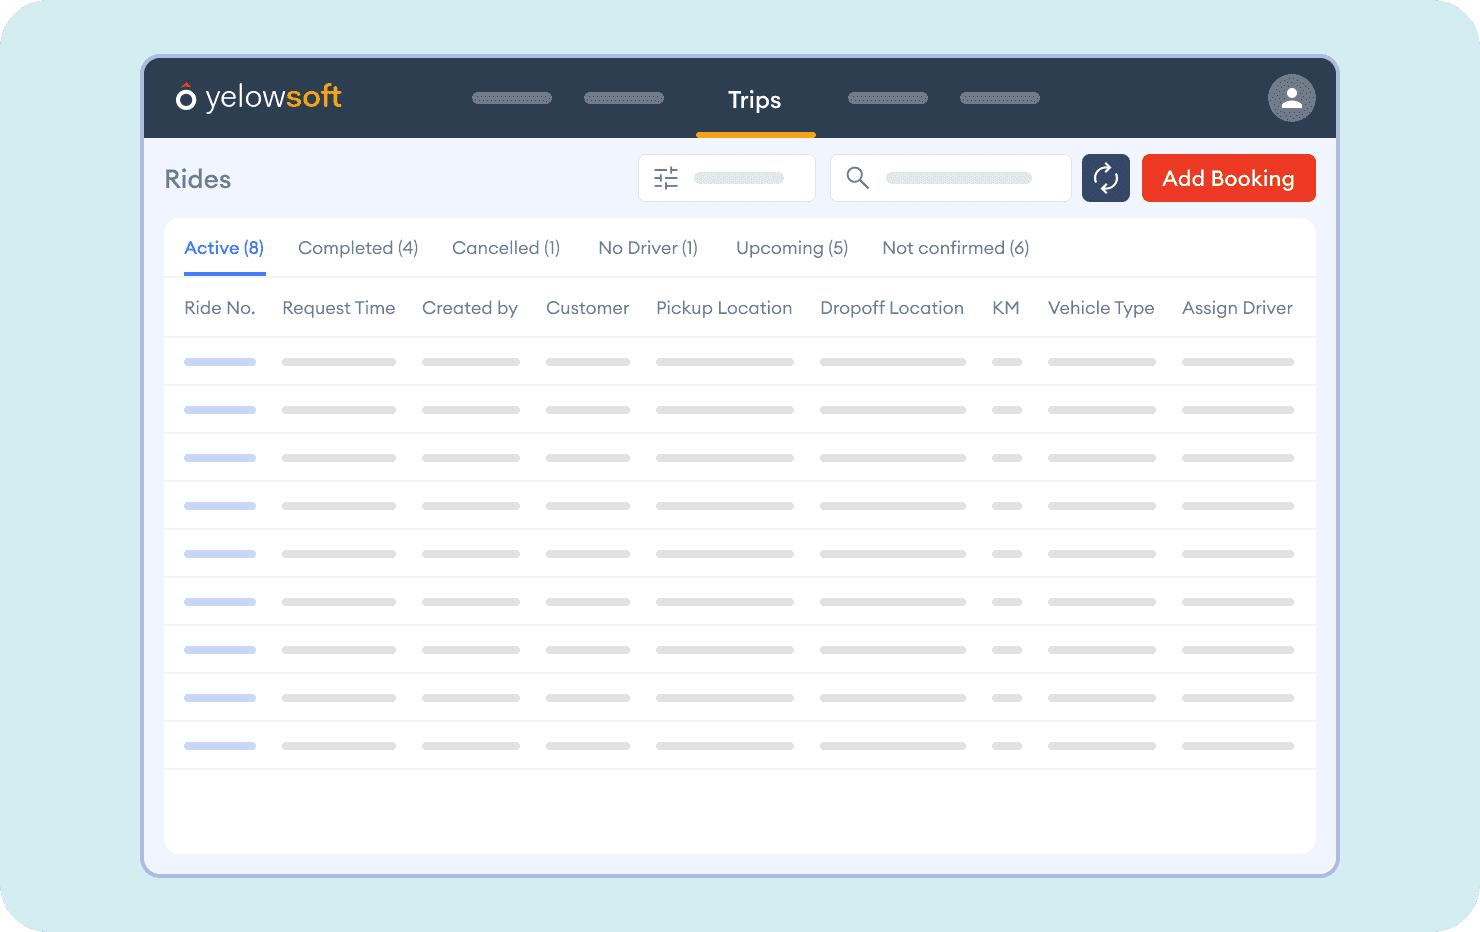Open the Cancelled rides tab
This screenshot has height=932, width=1480.
(x=505, y=247)
